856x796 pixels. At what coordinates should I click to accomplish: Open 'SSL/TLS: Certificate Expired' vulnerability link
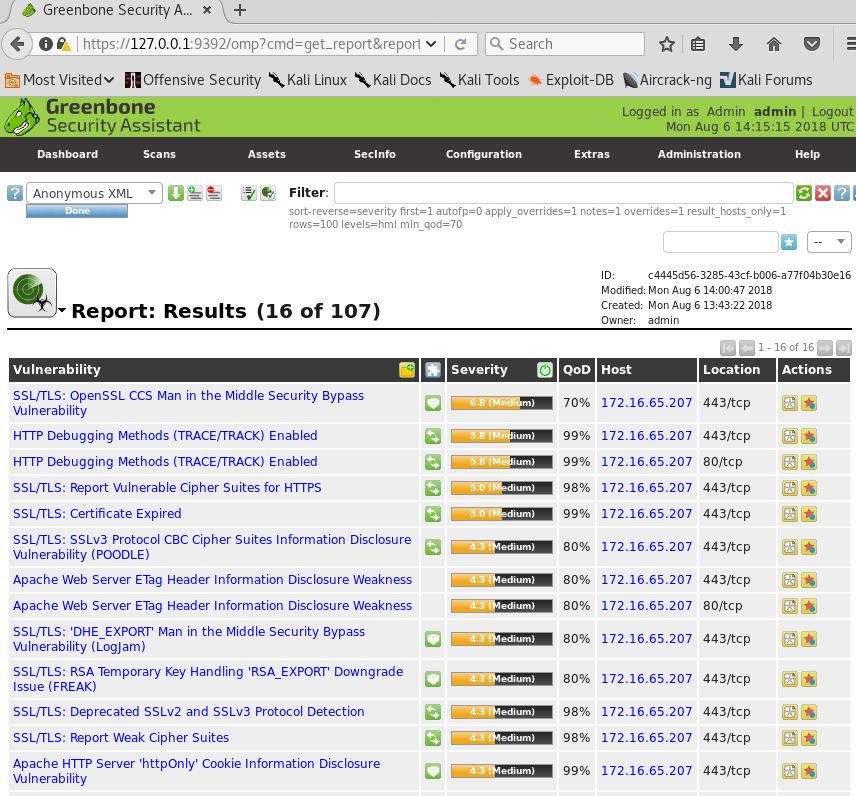click(97, 514)
